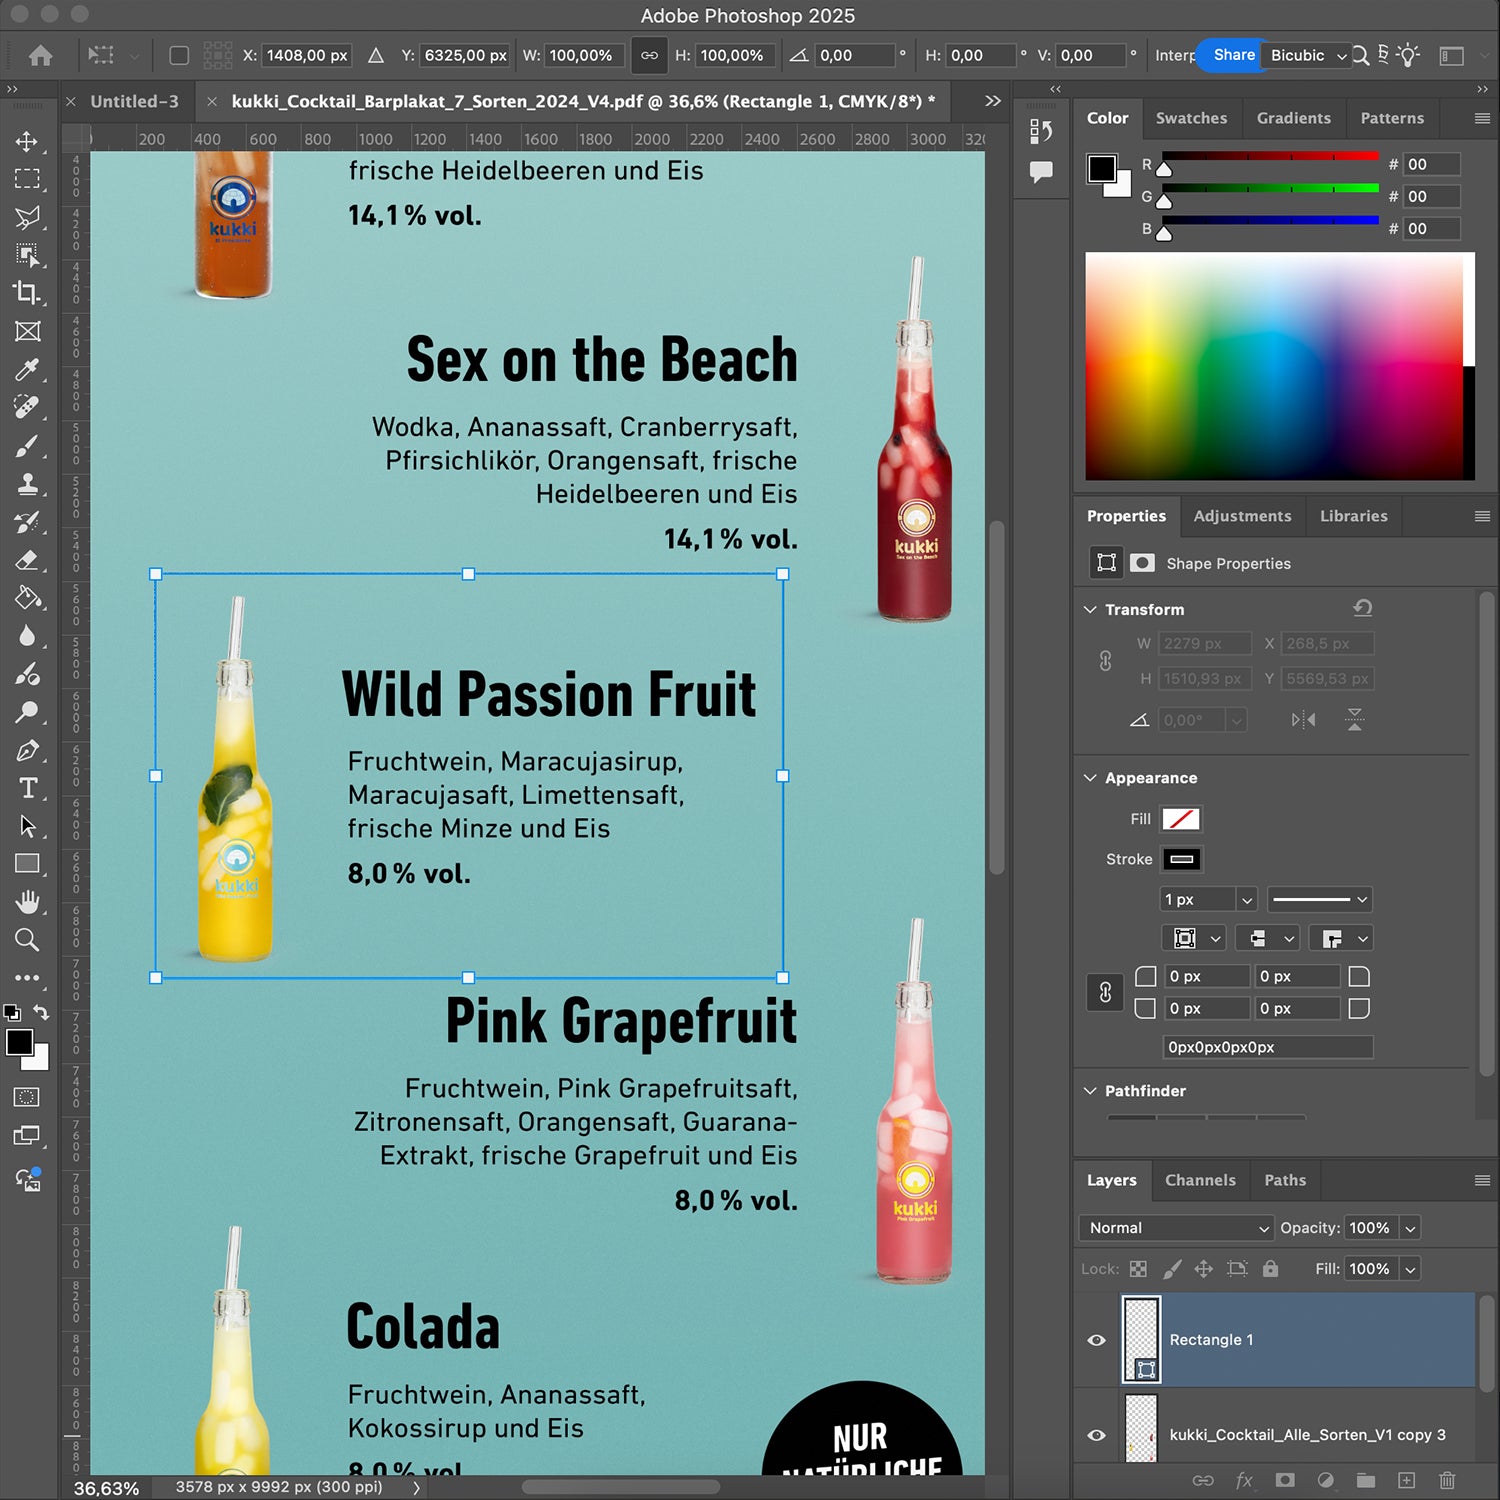Select the Horizontal Type tool

tap(27, 788)
